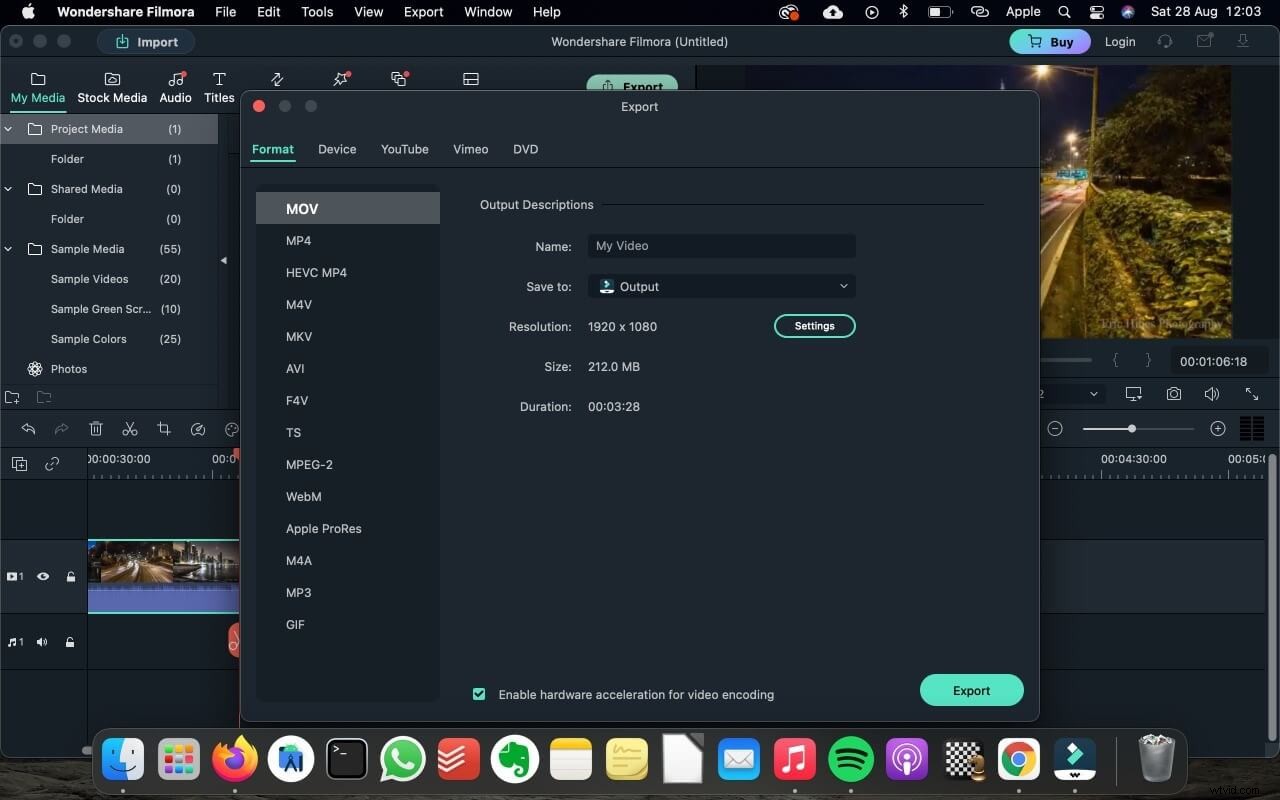Open the Titles panel icon
This screenshot has width=1280, height=800.
pyautogui.click(x=219, y=85)
